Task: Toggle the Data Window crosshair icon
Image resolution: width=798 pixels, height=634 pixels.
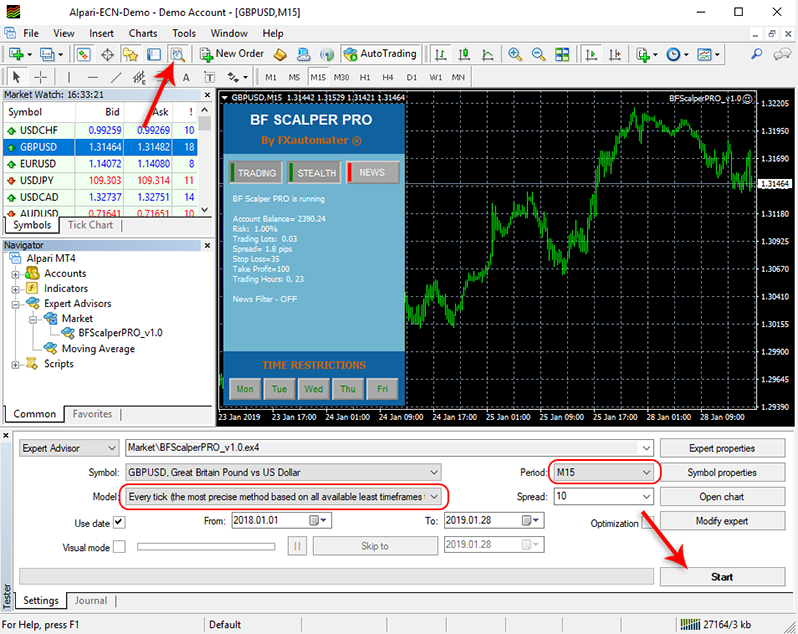Action: pyautogui.click(x=107, y=54)
